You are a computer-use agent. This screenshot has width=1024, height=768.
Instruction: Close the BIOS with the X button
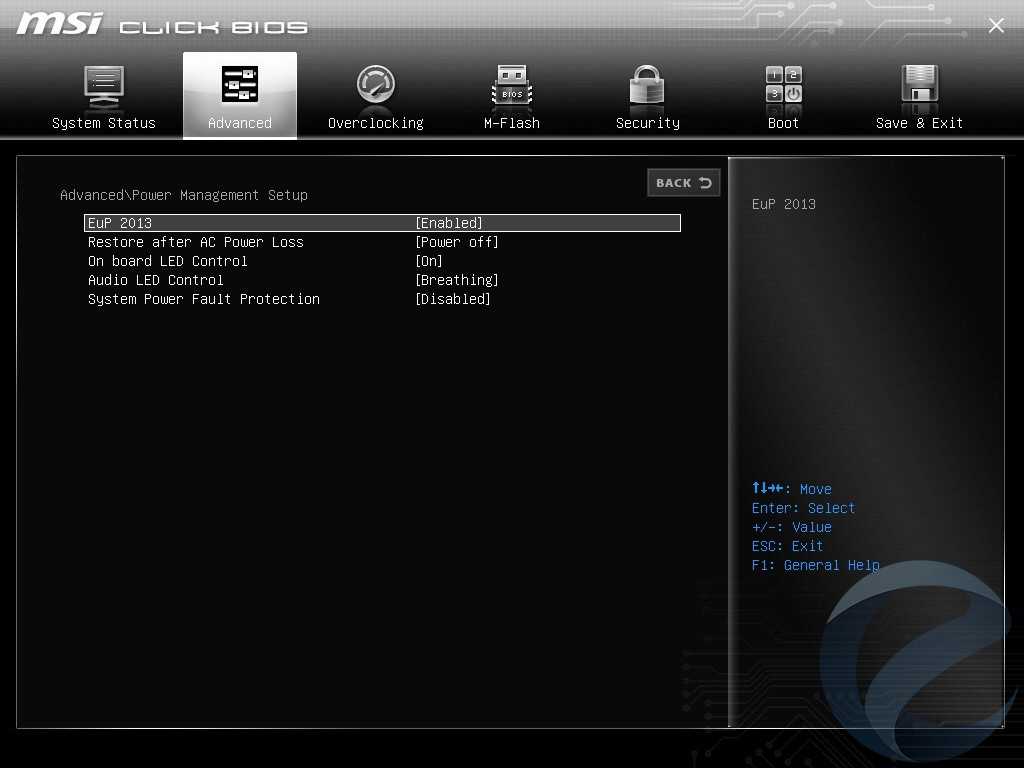tap(996, 26)
